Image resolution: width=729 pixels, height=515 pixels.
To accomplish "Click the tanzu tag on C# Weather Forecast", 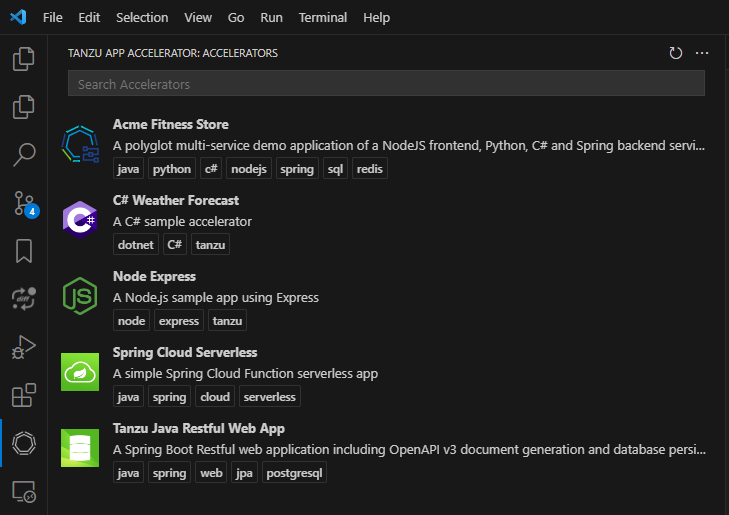I will [210, 244].
